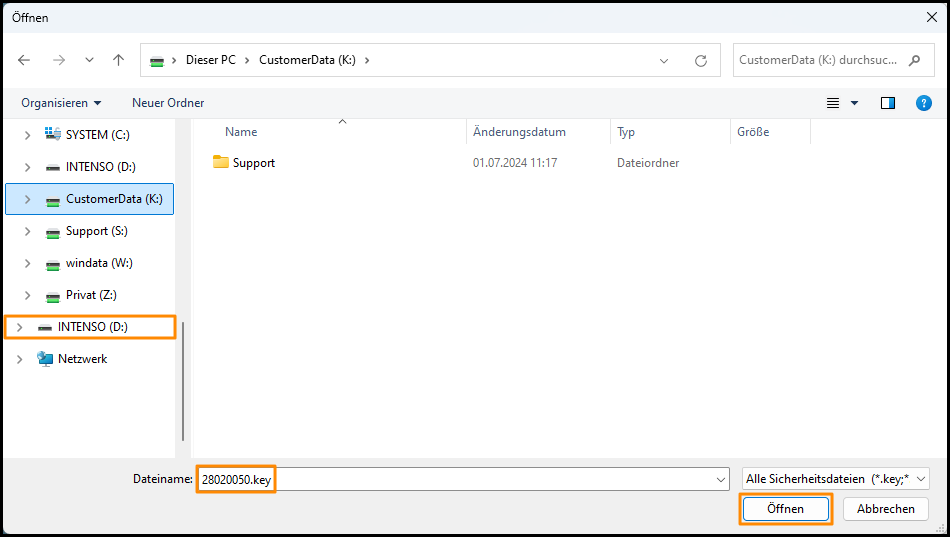Open recent locations chevron next to forward arrow
The height and width of the screenshot is (537, 950).
coord(89,60)
